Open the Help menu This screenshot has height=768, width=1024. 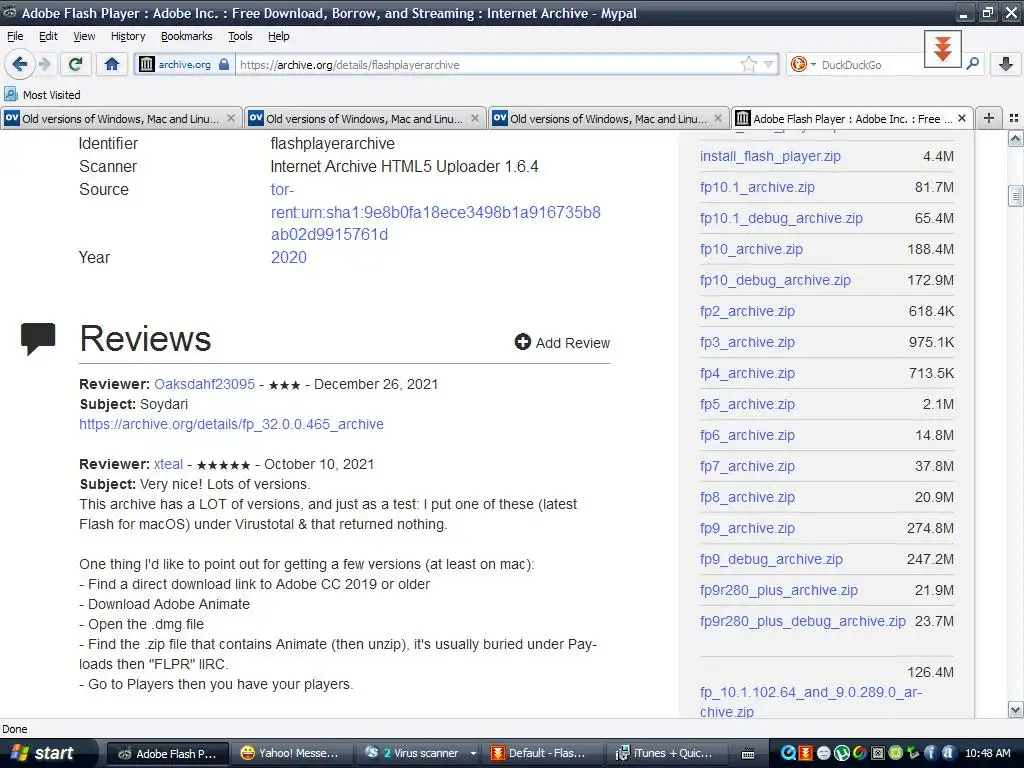coord(279,36)
